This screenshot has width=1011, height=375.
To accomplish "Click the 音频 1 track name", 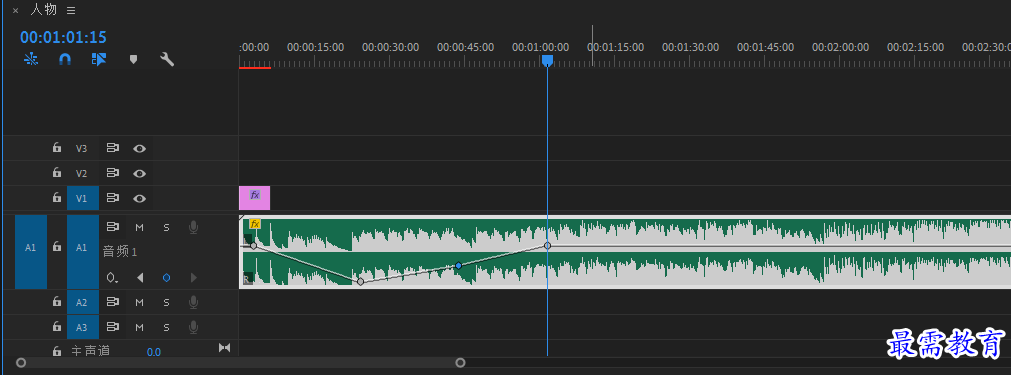I will tap(120, 252).
